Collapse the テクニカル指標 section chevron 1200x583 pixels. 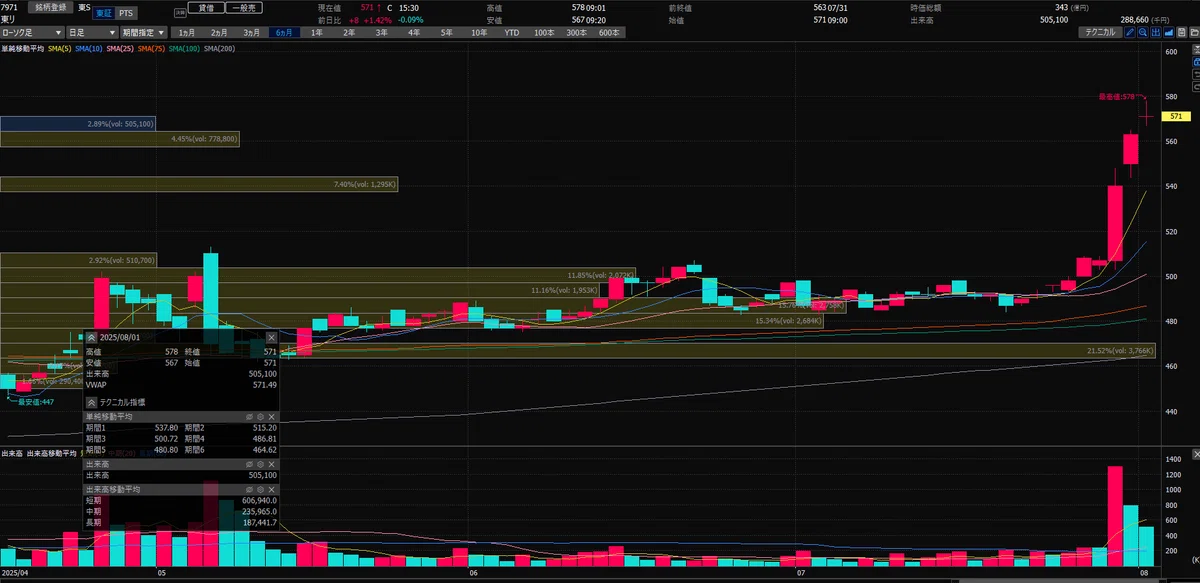tap(92, 402)
